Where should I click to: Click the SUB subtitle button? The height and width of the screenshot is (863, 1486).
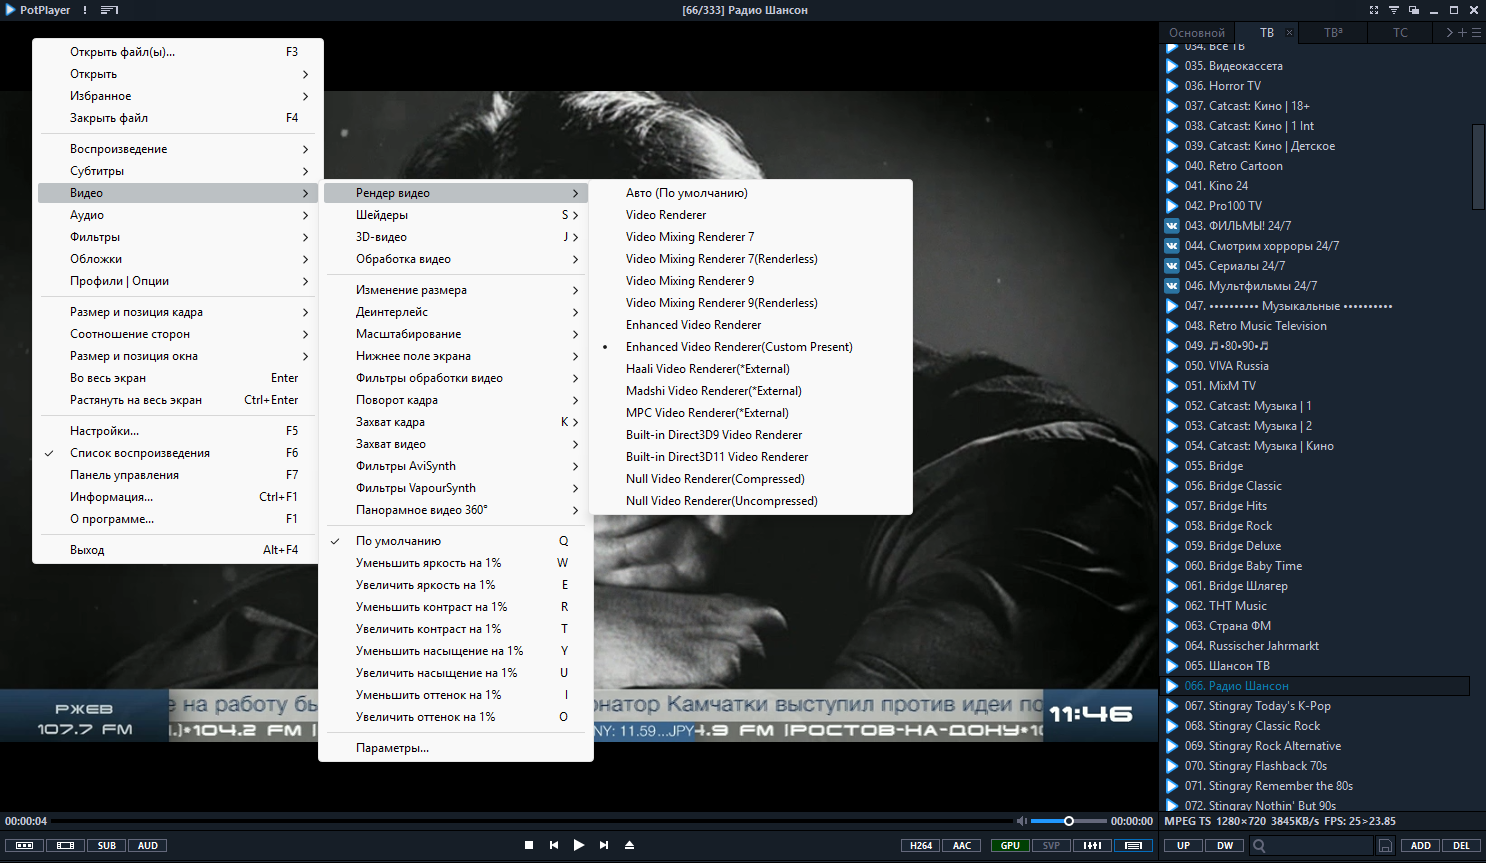[x=107, y=846]
